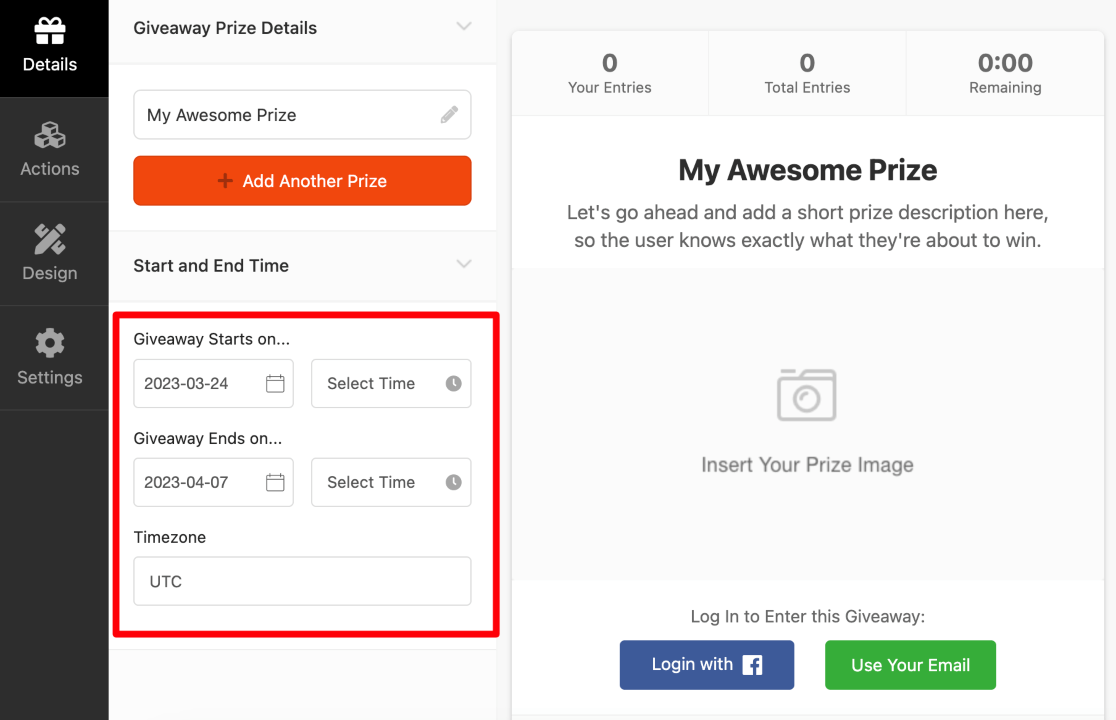Click the Add Another Prize button
This screenshot has height=720, width=1116.
302,181
